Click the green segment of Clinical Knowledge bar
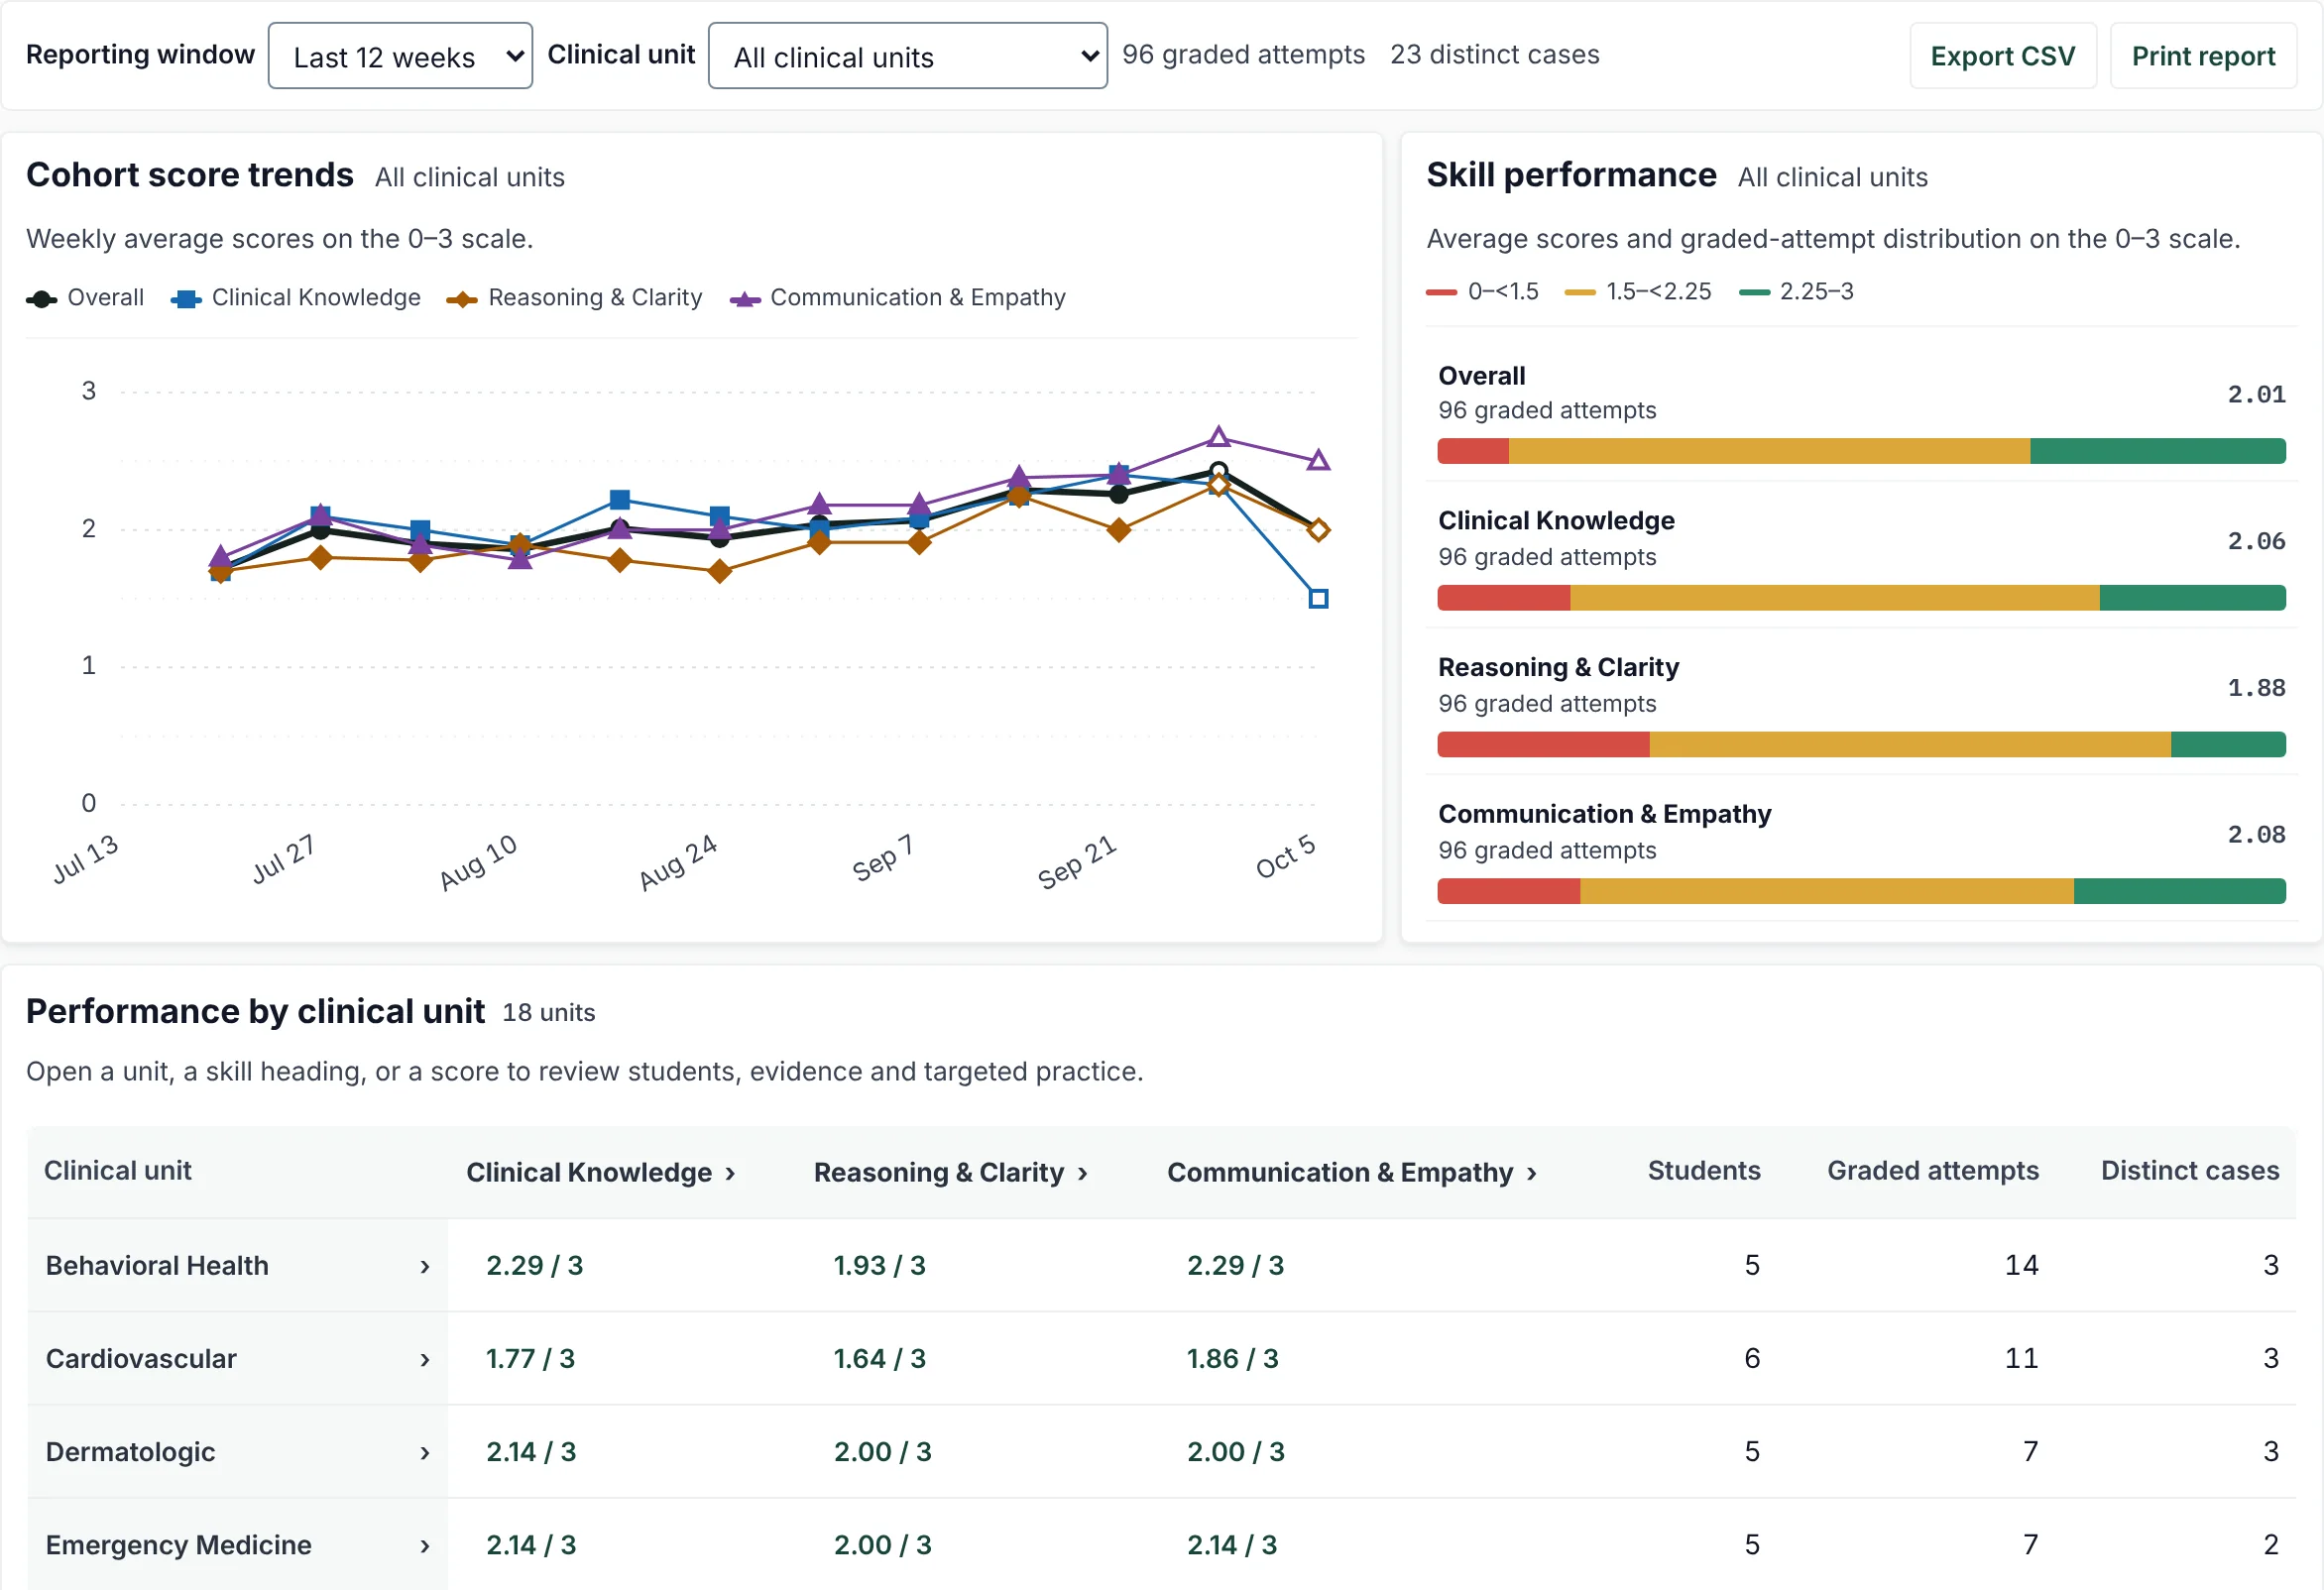 (2192, 598)
